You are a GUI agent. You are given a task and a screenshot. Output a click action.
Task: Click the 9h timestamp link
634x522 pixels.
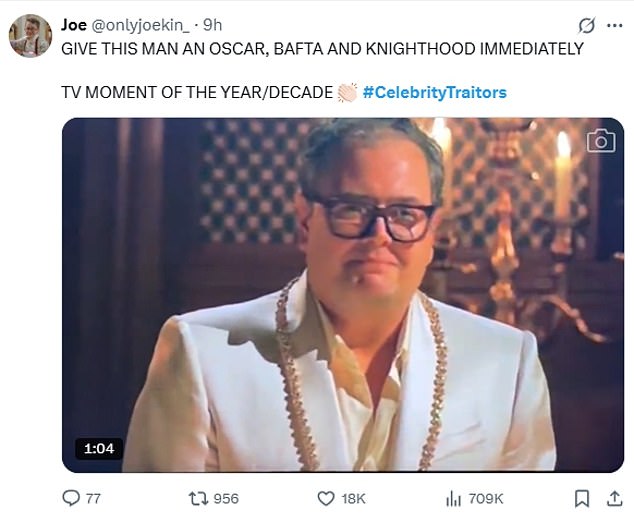coord(212,25)
